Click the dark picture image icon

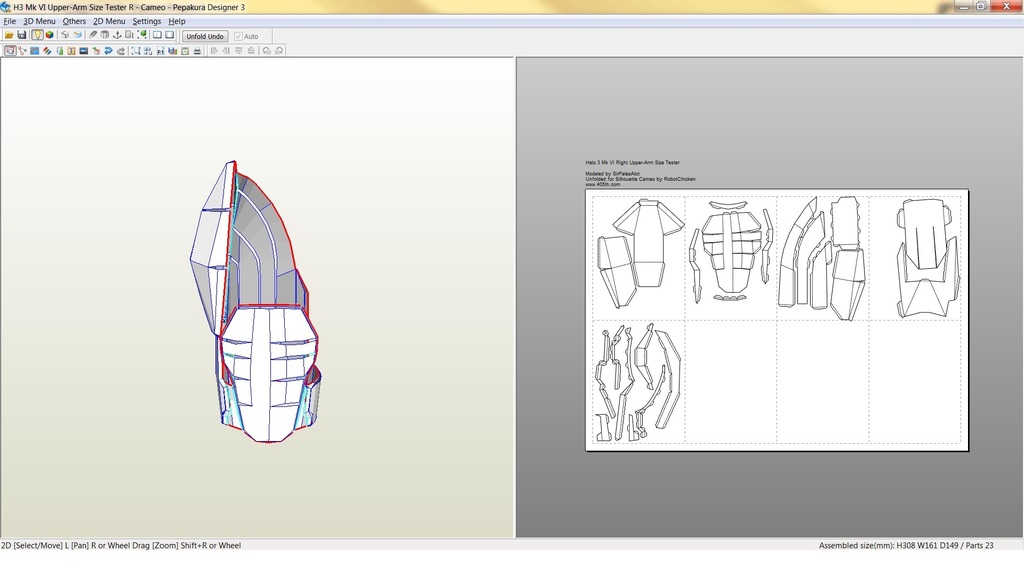click(84, 51)
